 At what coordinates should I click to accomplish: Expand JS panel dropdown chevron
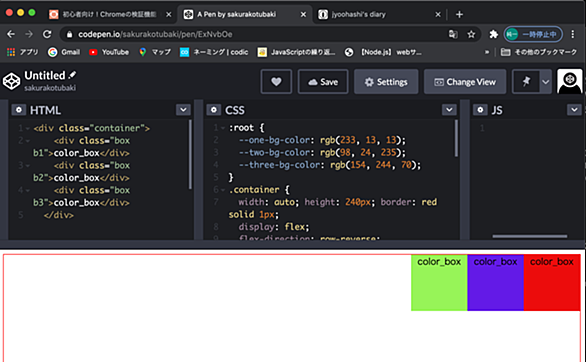[574, 110]
